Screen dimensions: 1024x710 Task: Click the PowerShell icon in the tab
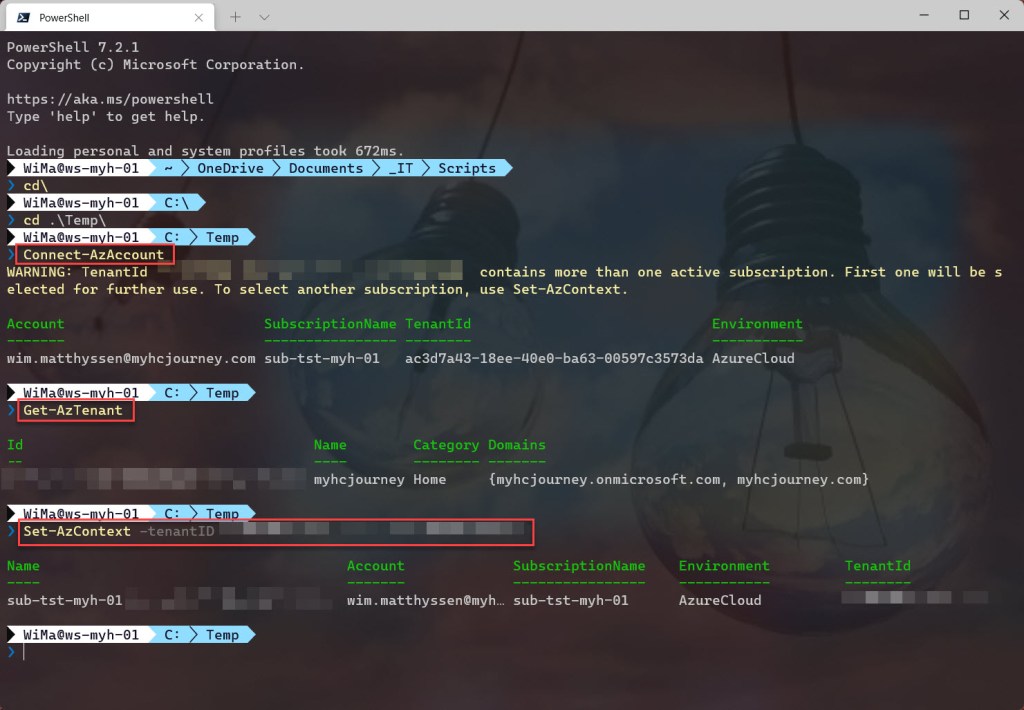[22, 17]
